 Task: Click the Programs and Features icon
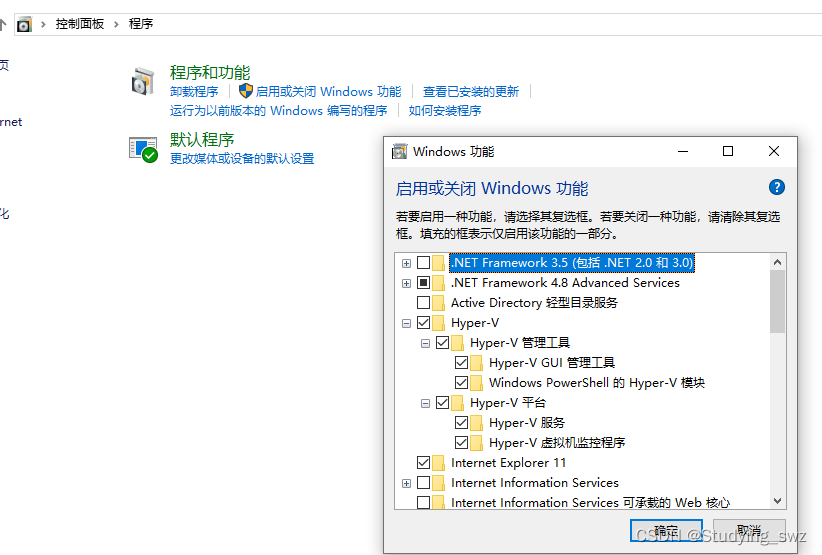click(143, 82)
